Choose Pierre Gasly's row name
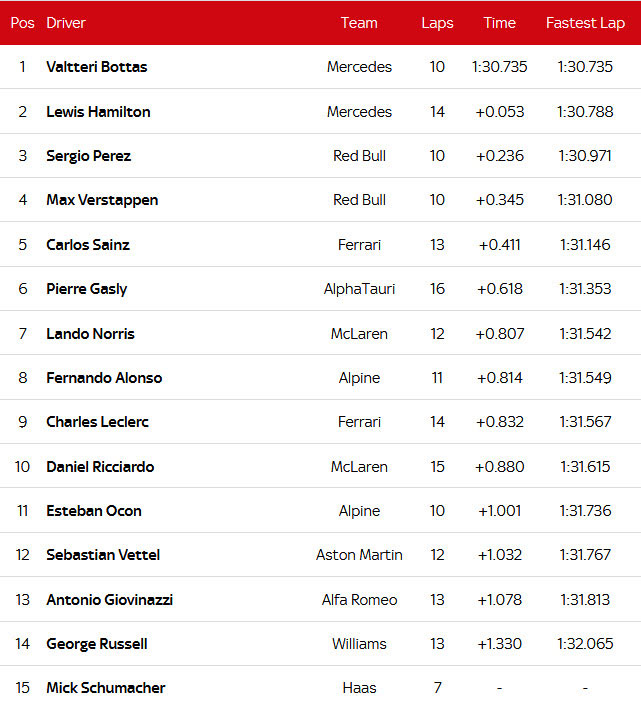The image size is (641, 708). click(87, 289)
